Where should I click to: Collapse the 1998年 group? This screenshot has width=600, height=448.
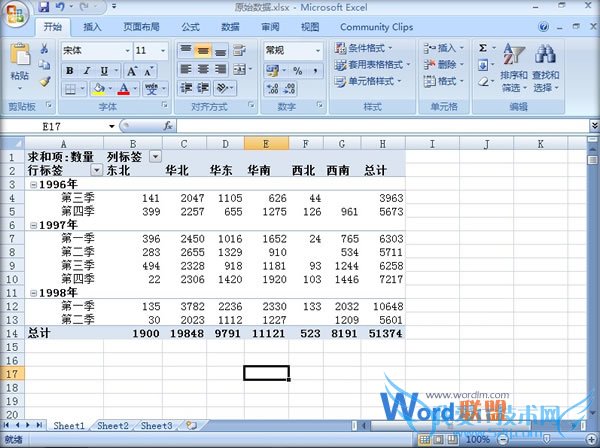click(x=34, y=293)
